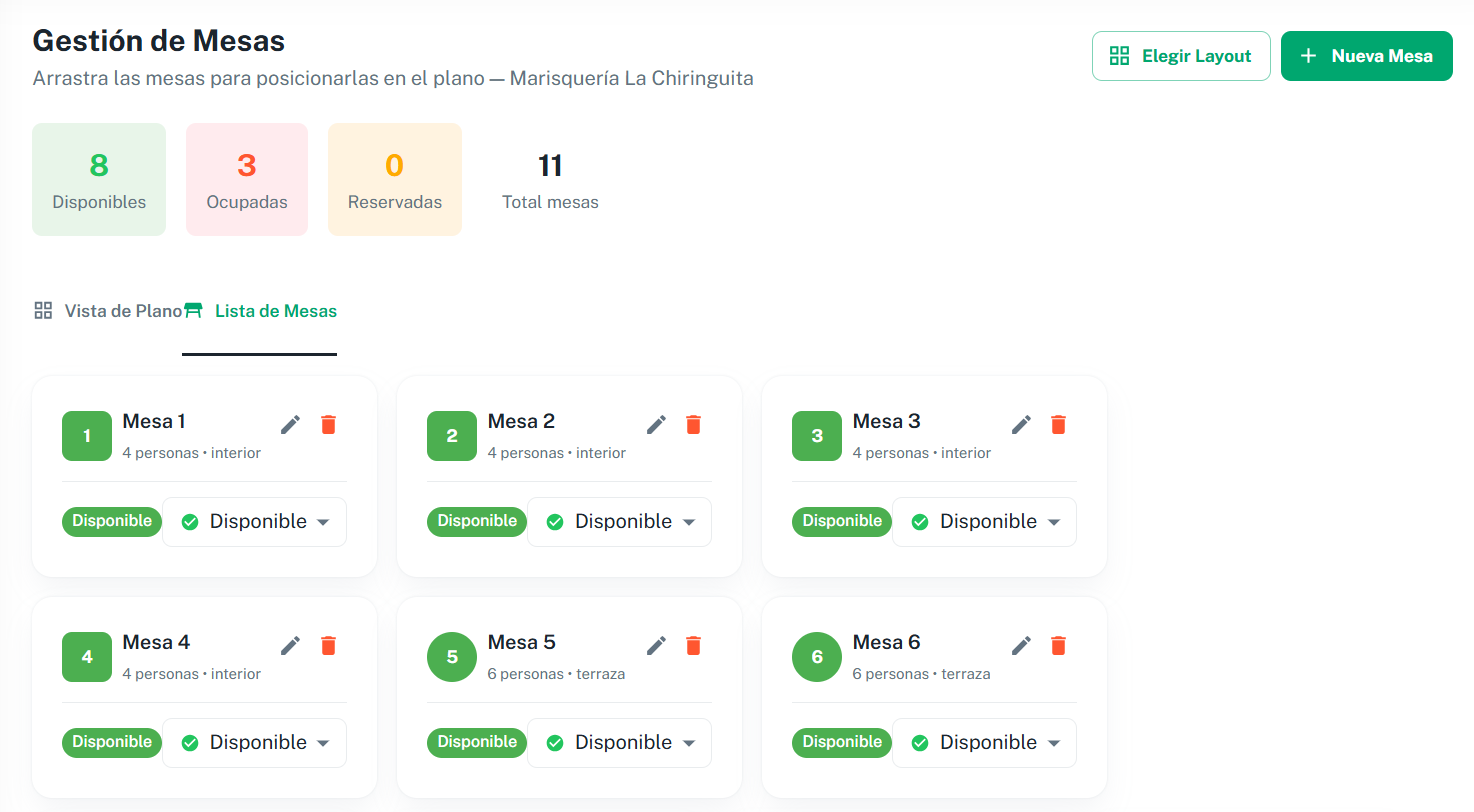
Task: Expand the Mesa 4 status dropdown
Action: click(254, 743)
